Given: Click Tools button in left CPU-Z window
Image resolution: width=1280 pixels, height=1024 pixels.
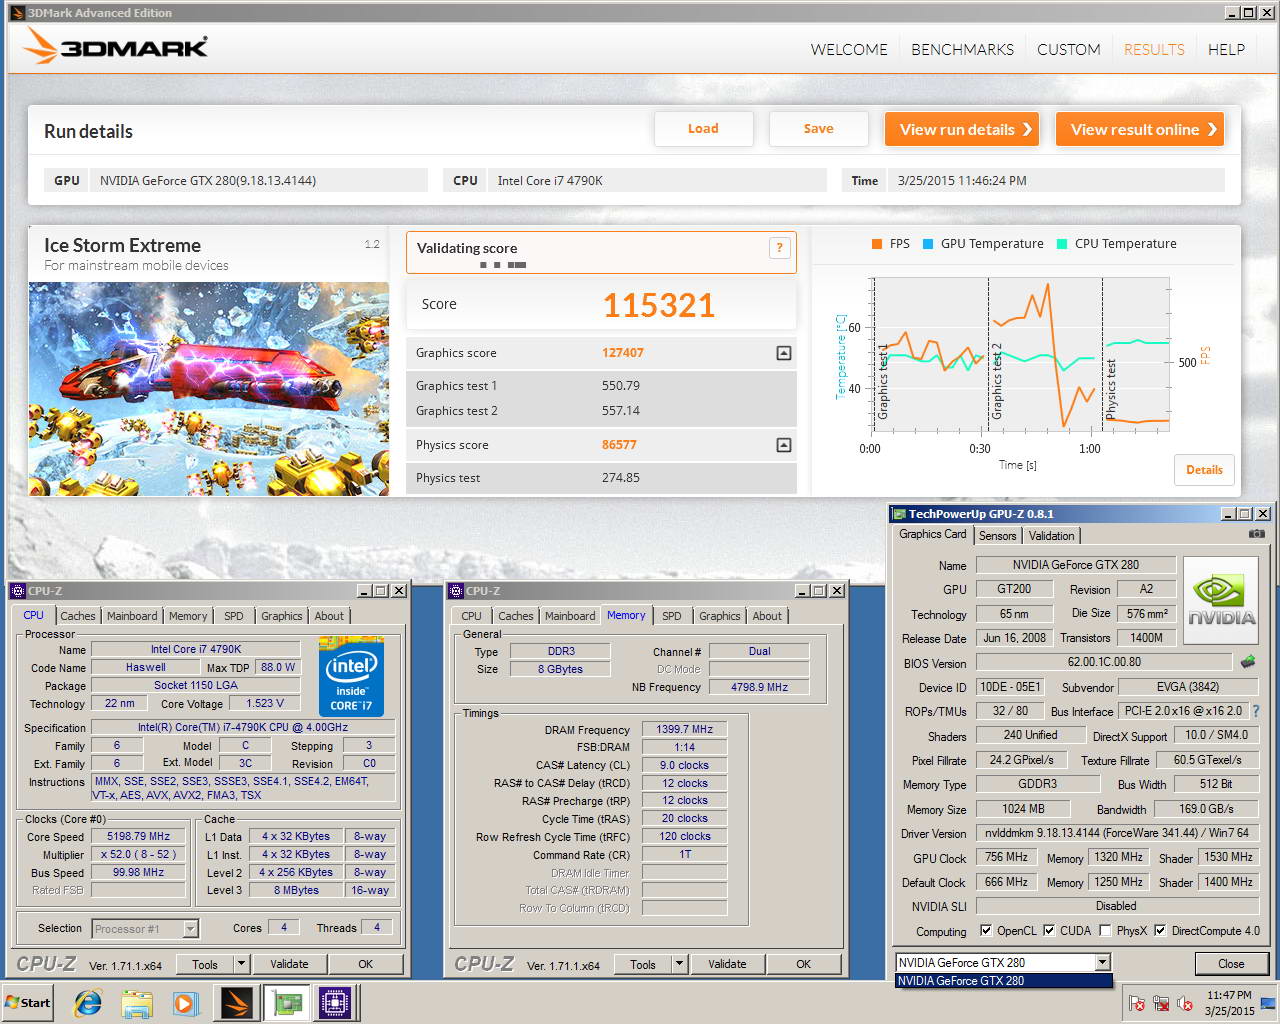Looking at the screenshot, I should point(205,964).
